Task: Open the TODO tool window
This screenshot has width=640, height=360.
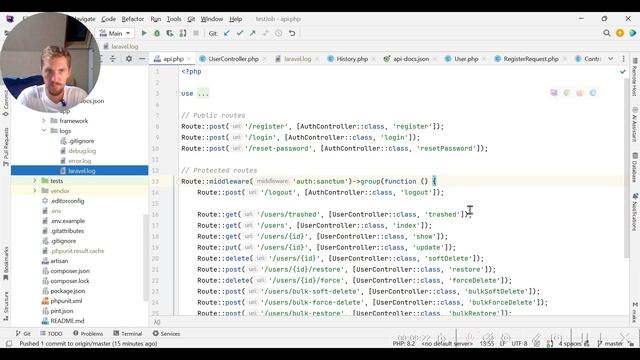Action: pos(51,333)
